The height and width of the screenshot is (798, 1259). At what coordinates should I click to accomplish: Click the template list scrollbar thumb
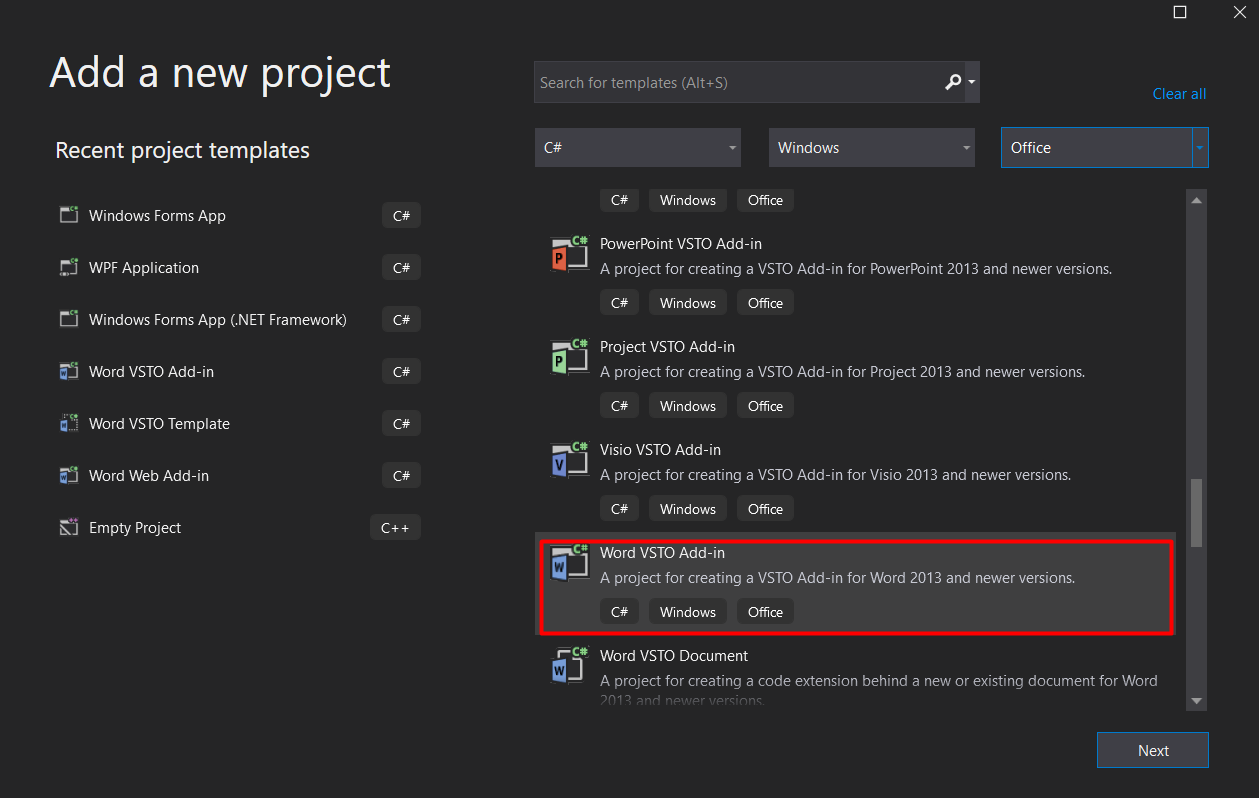pos(1196,513)
